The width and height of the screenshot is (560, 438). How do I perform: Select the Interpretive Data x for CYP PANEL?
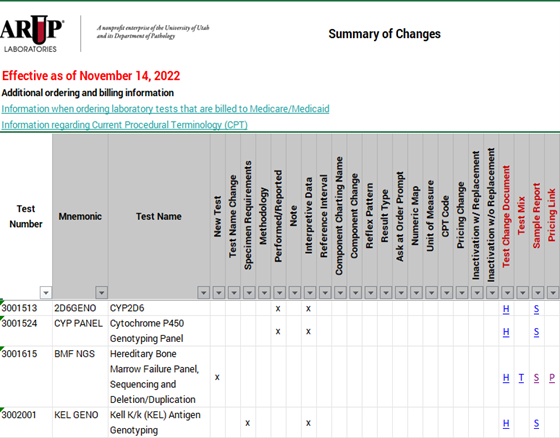click(308, 332)
